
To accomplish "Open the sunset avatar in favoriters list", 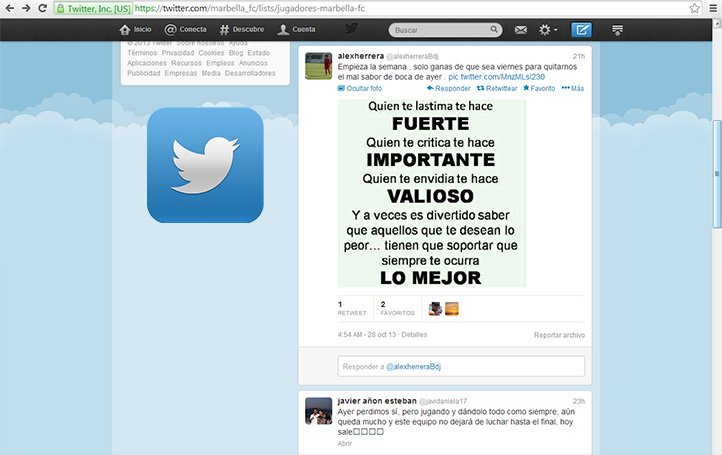I will click(x=452, y=309).
